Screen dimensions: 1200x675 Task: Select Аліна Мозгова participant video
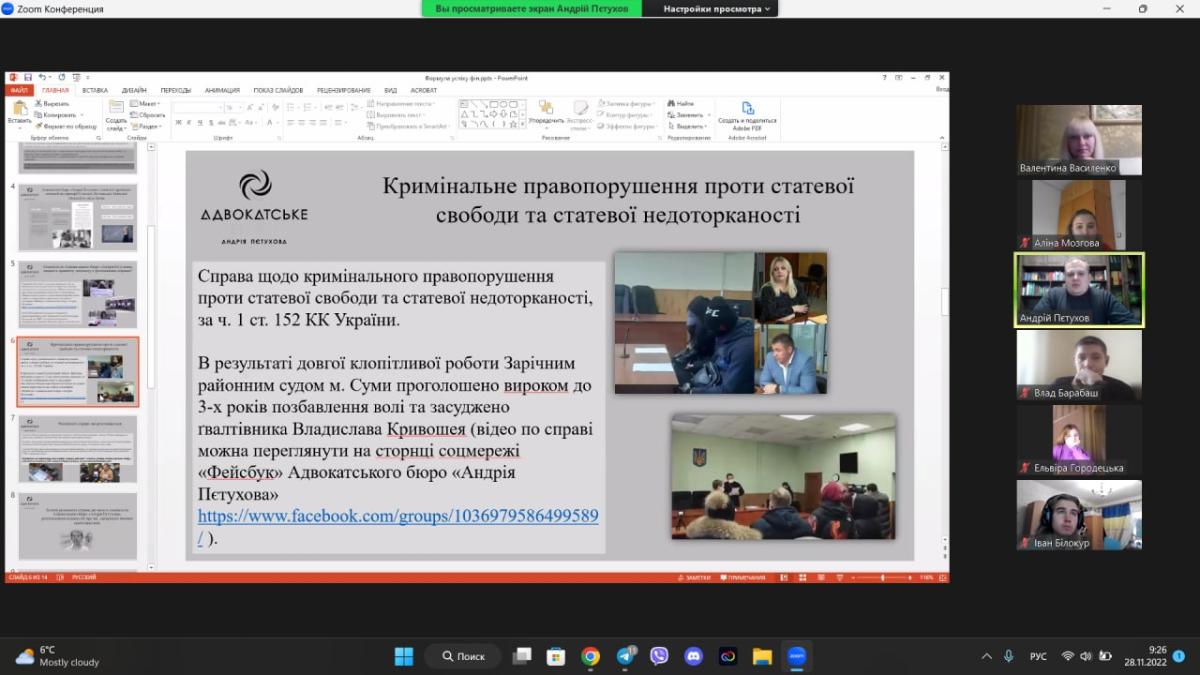1079,215
